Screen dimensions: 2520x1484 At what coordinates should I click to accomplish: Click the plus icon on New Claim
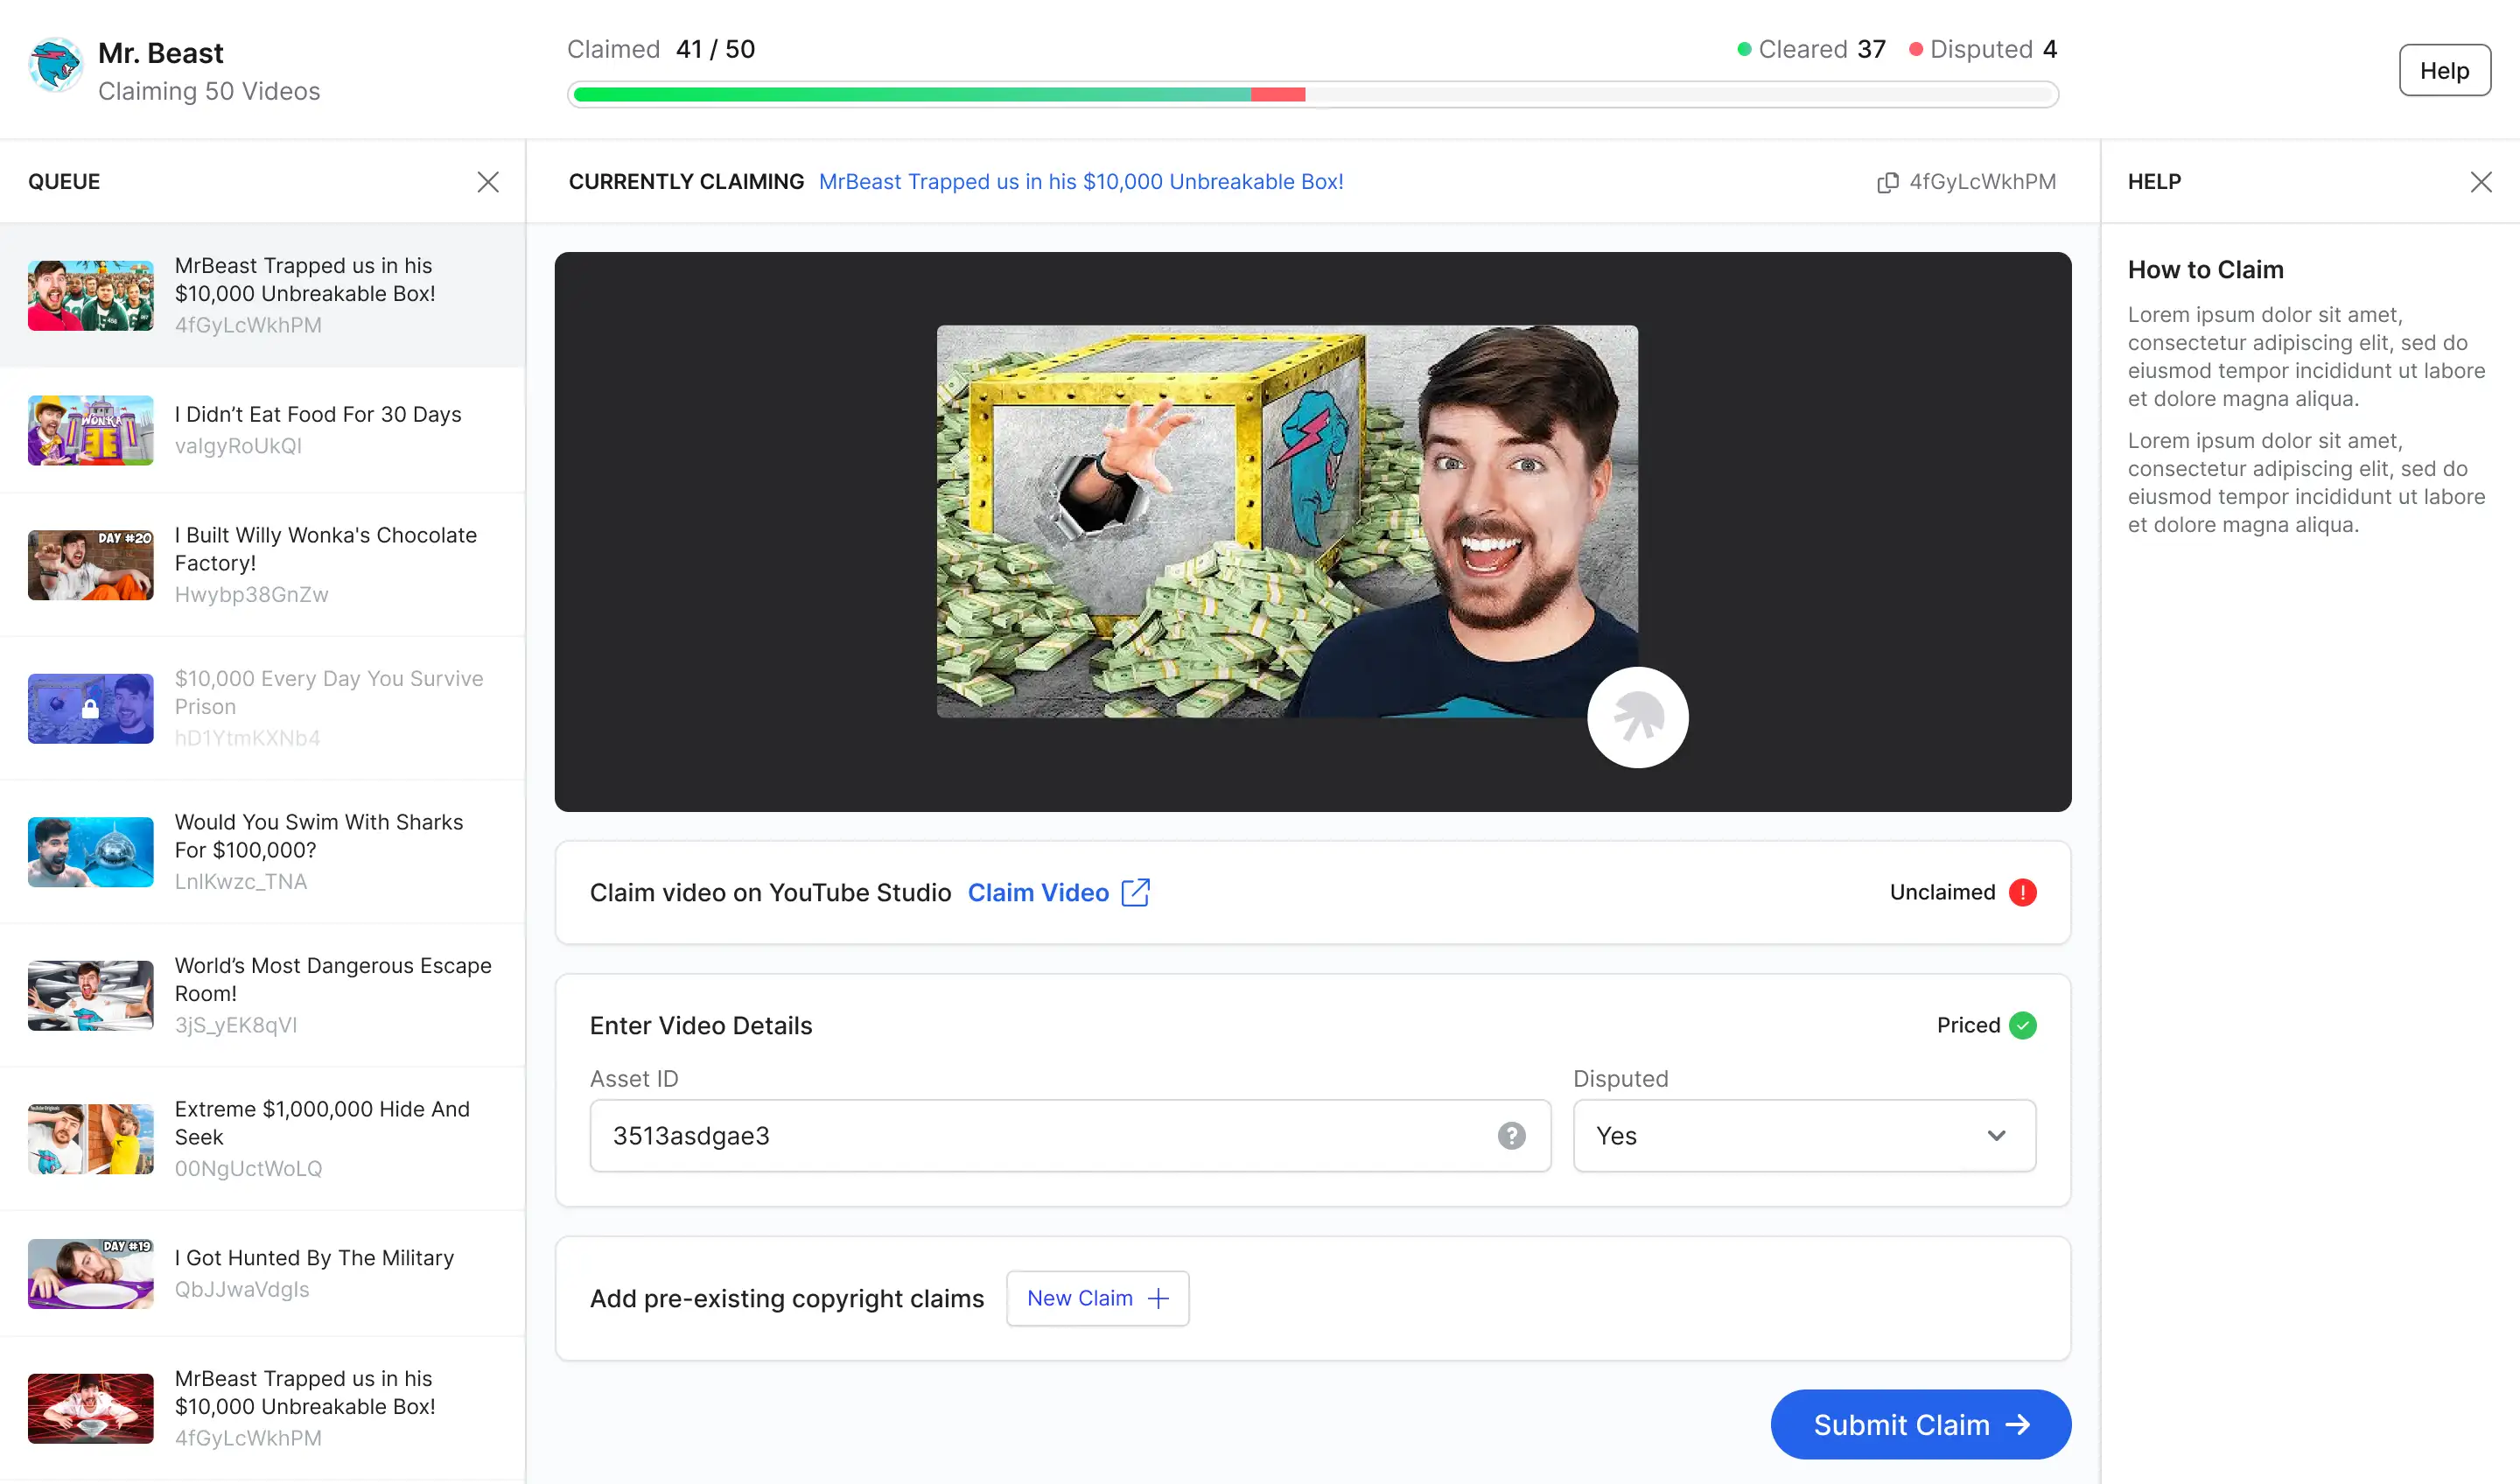(1159, 1298)
